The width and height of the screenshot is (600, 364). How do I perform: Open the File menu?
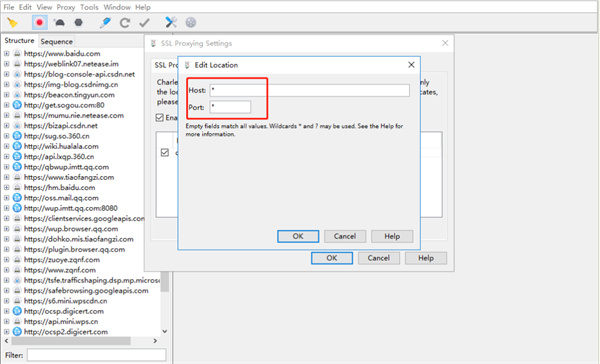click(x=9, y=7)
